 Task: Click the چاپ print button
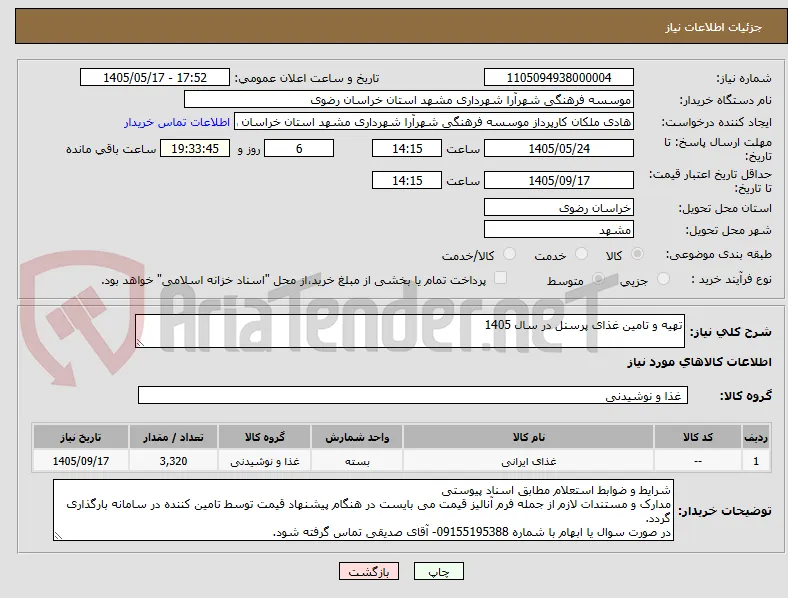439,571
